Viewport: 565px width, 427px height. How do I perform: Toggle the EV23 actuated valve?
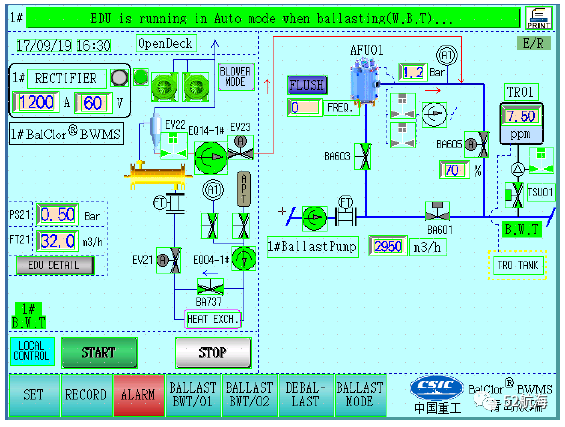click(x=240, y=147)
